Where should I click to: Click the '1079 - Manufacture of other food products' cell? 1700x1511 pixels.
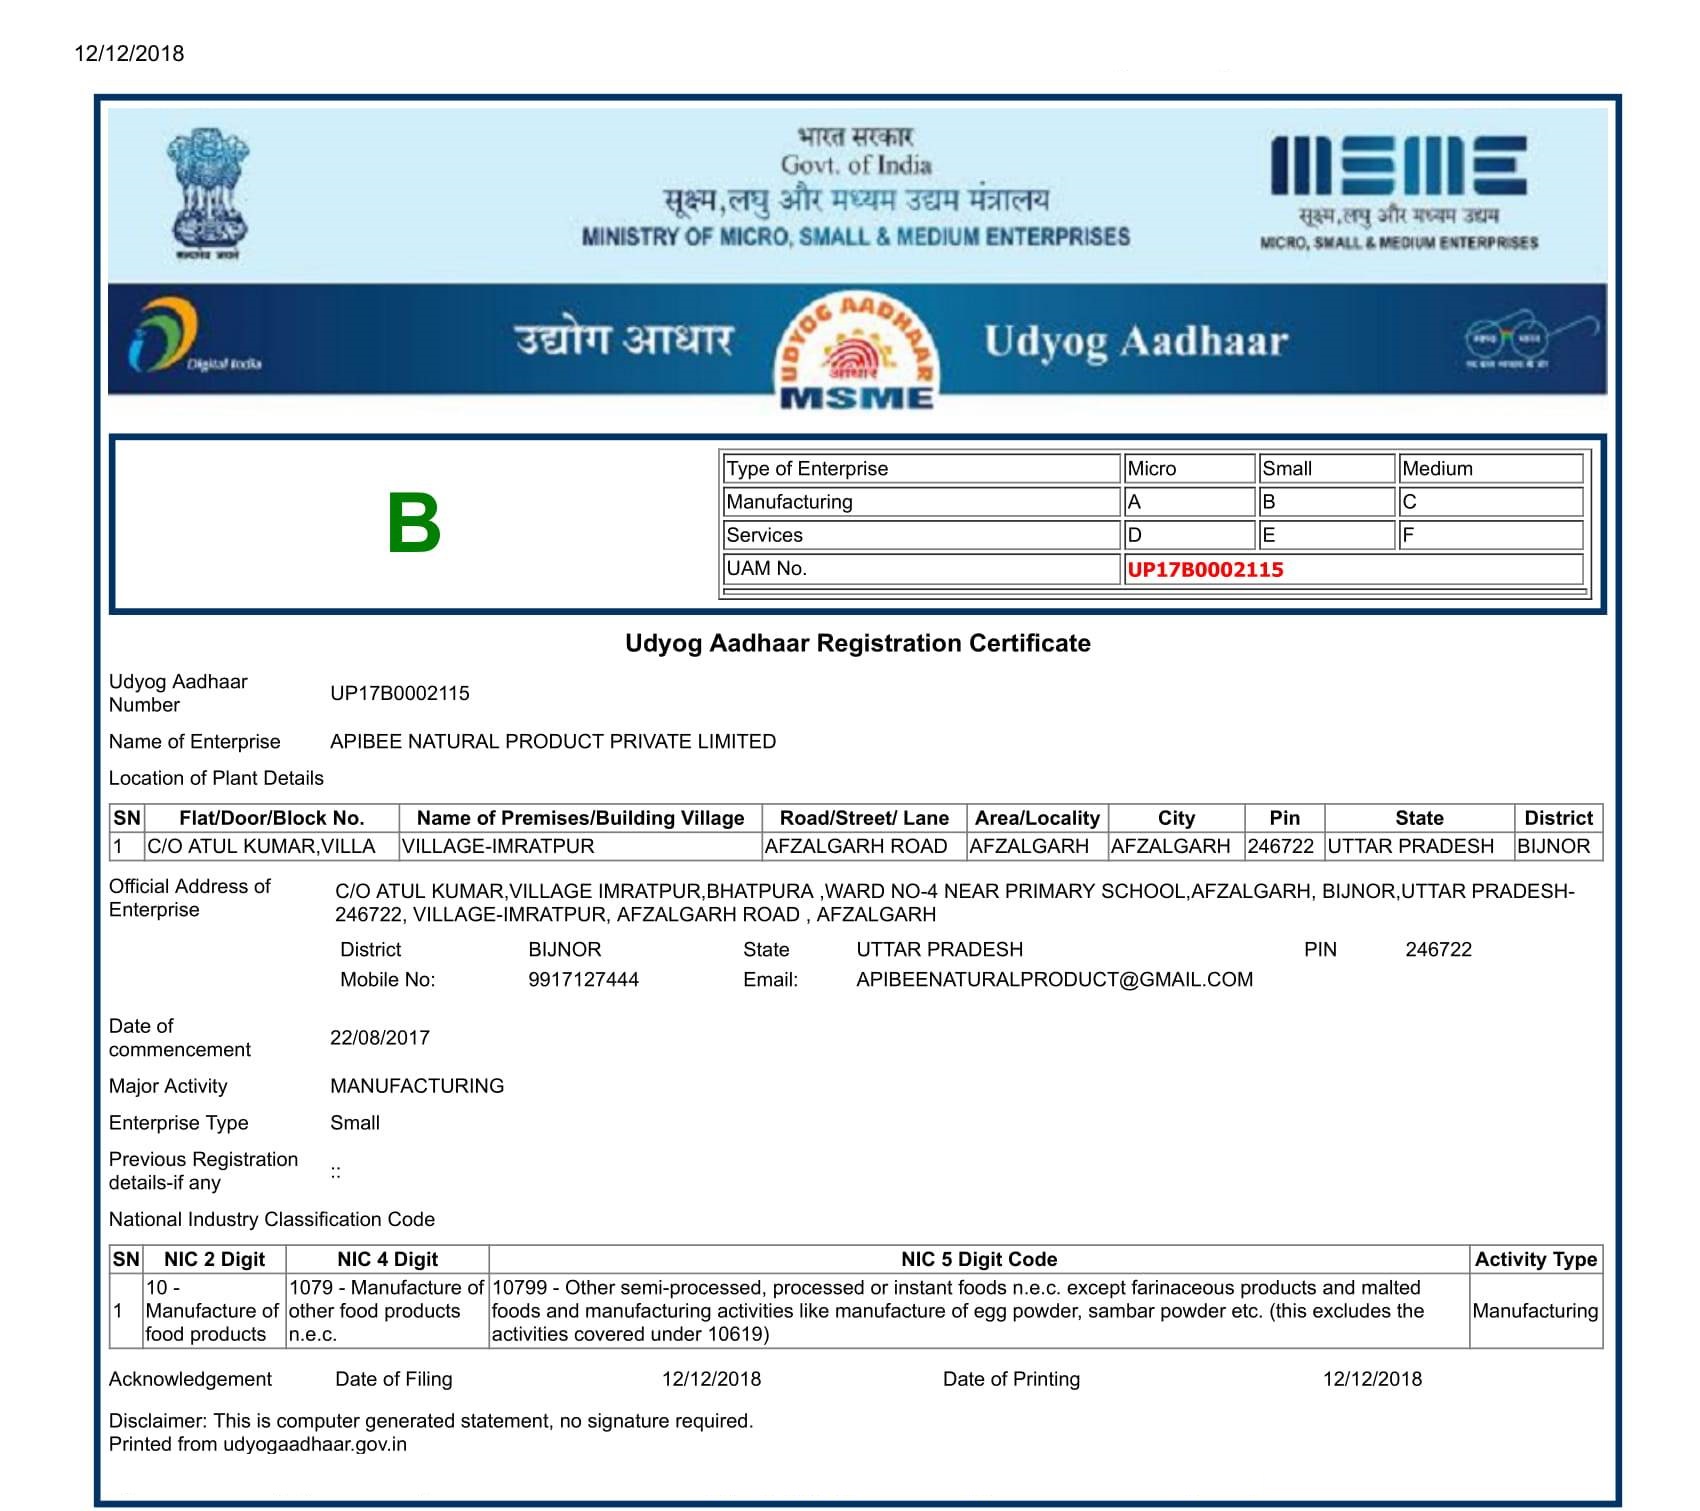pos(387,1311)
